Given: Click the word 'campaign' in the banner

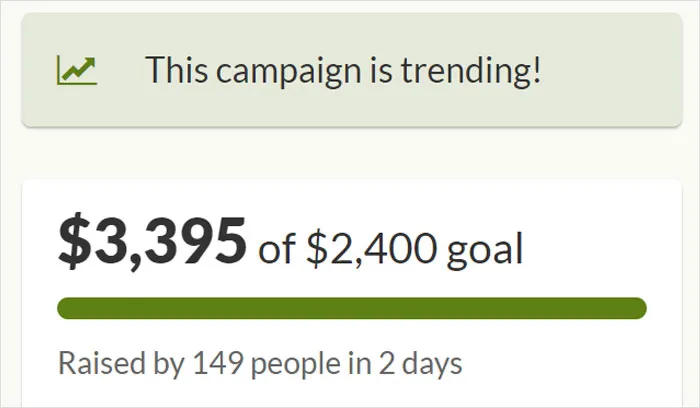Looking at the screenshot, I should click(288, 71).
